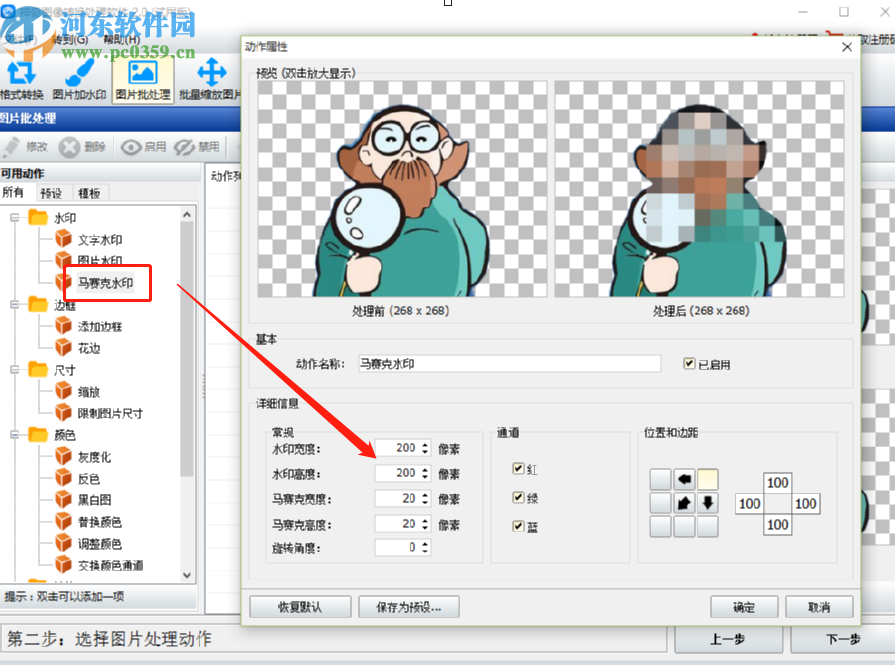Focus the 旋转角度 value field
895x665 pixels.
[398, 547]
